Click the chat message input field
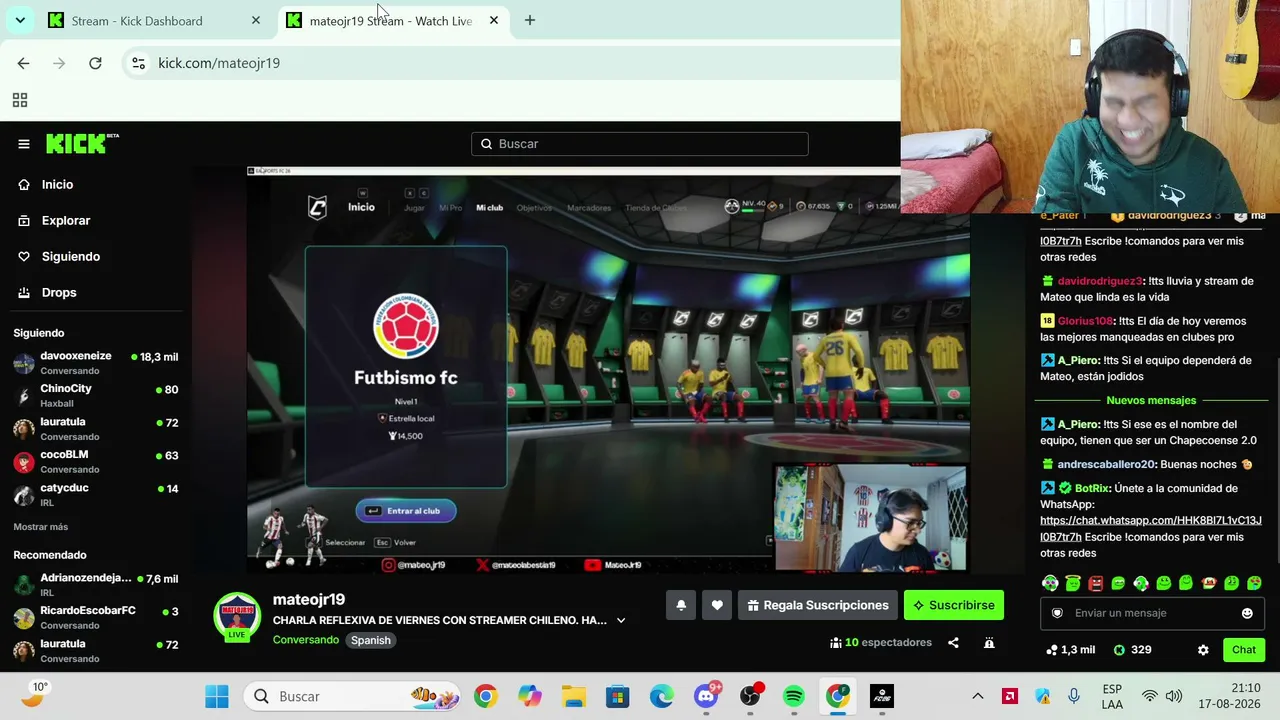The image size is (1280, 720). pyautogui.click(x=1150, y=613)
